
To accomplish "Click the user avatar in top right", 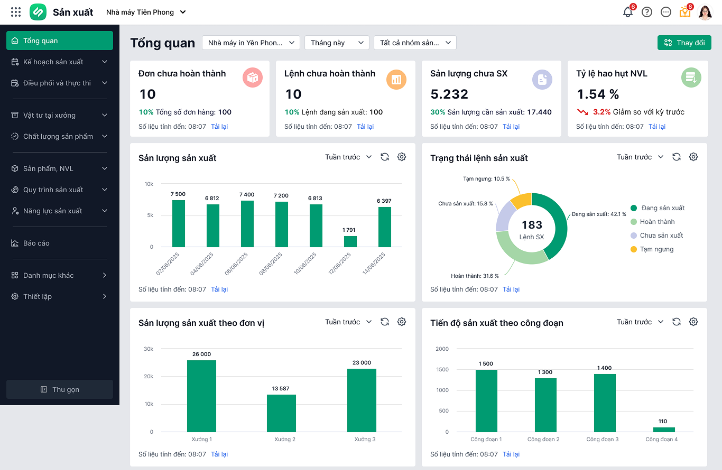I will [704, 12].
